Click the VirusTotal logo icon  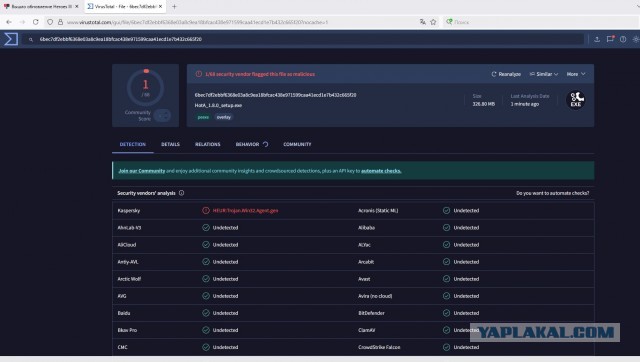click(11, 39)
